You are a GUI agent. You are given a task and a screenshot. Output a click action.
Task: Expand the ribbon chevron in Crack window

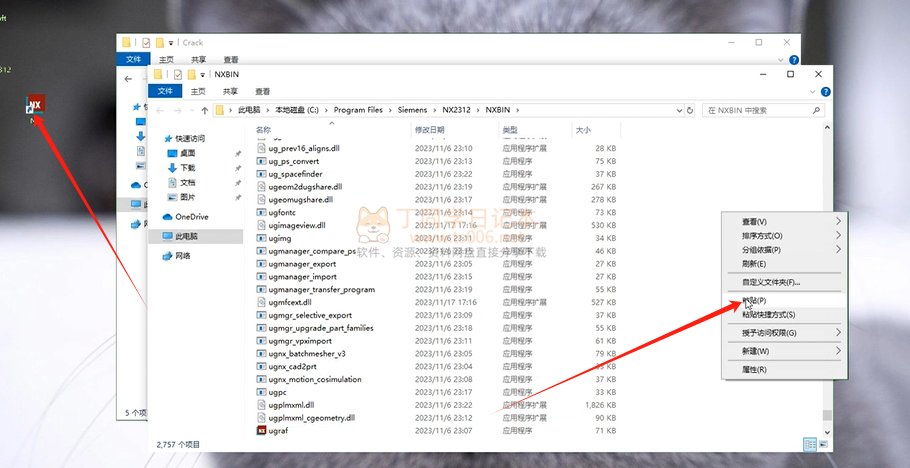[x=781, y=60]
